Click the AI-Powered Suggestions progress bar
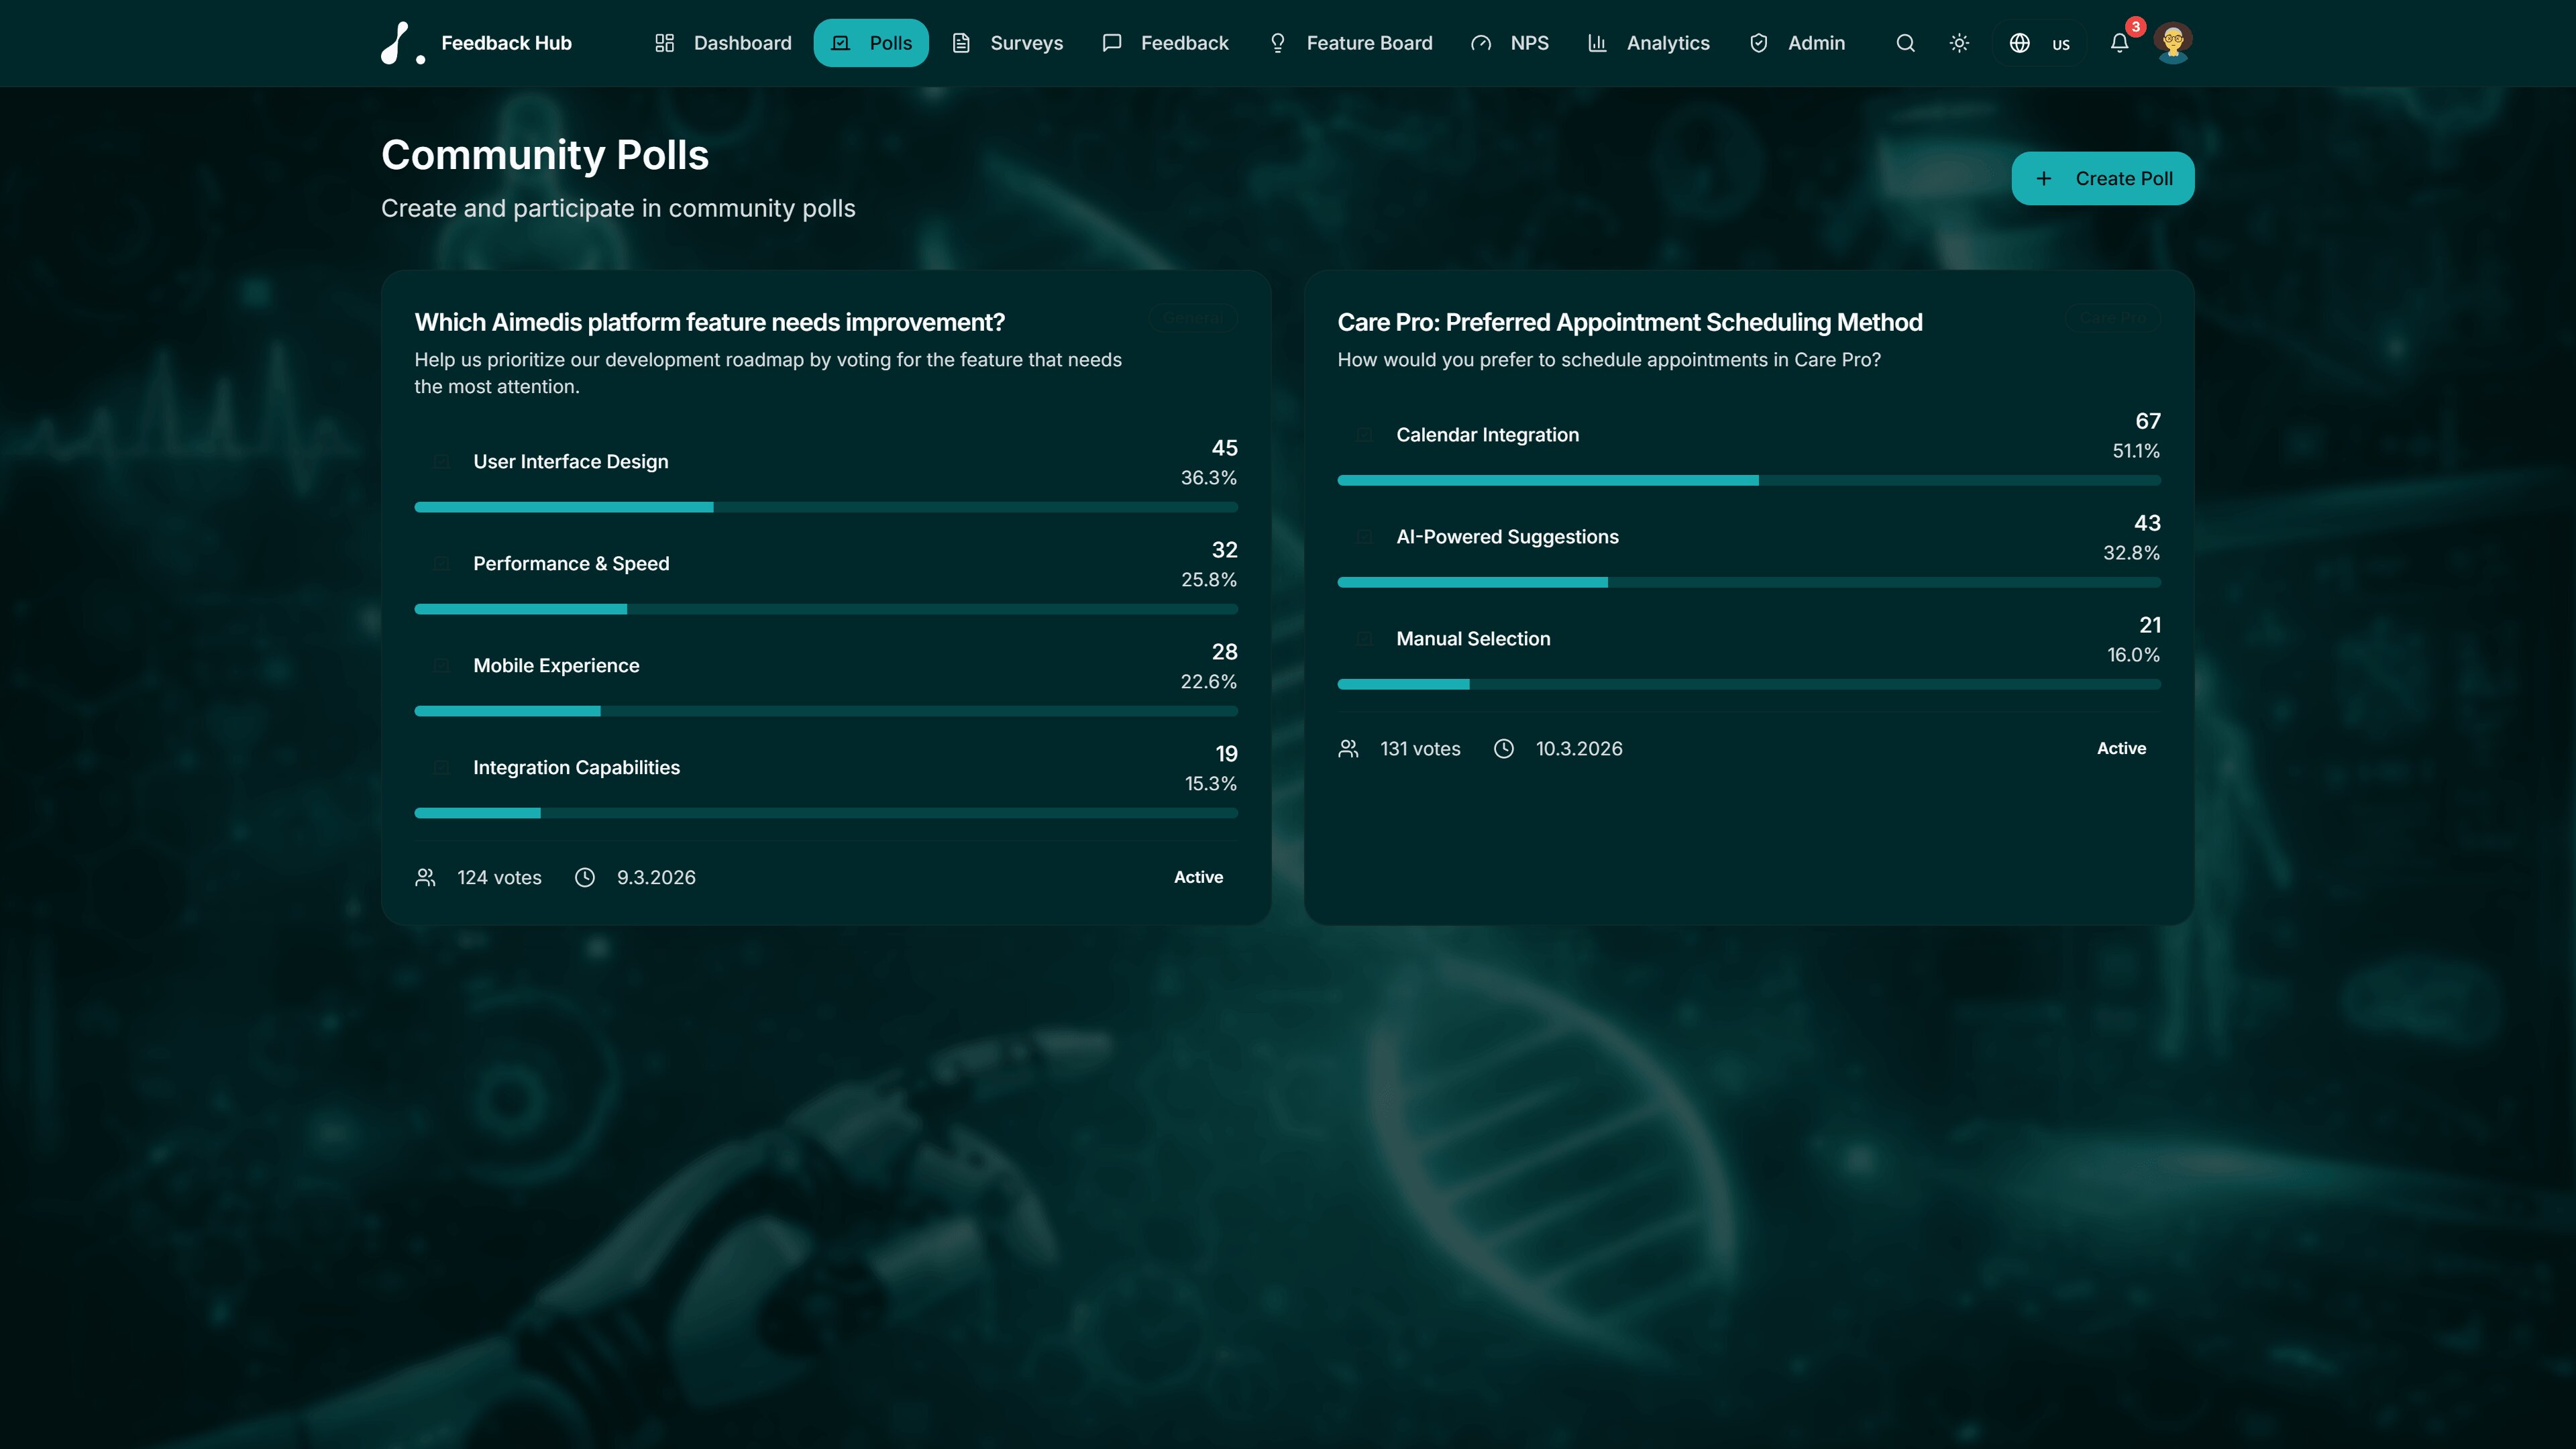2576x1449 pixels. point(1749,582)
